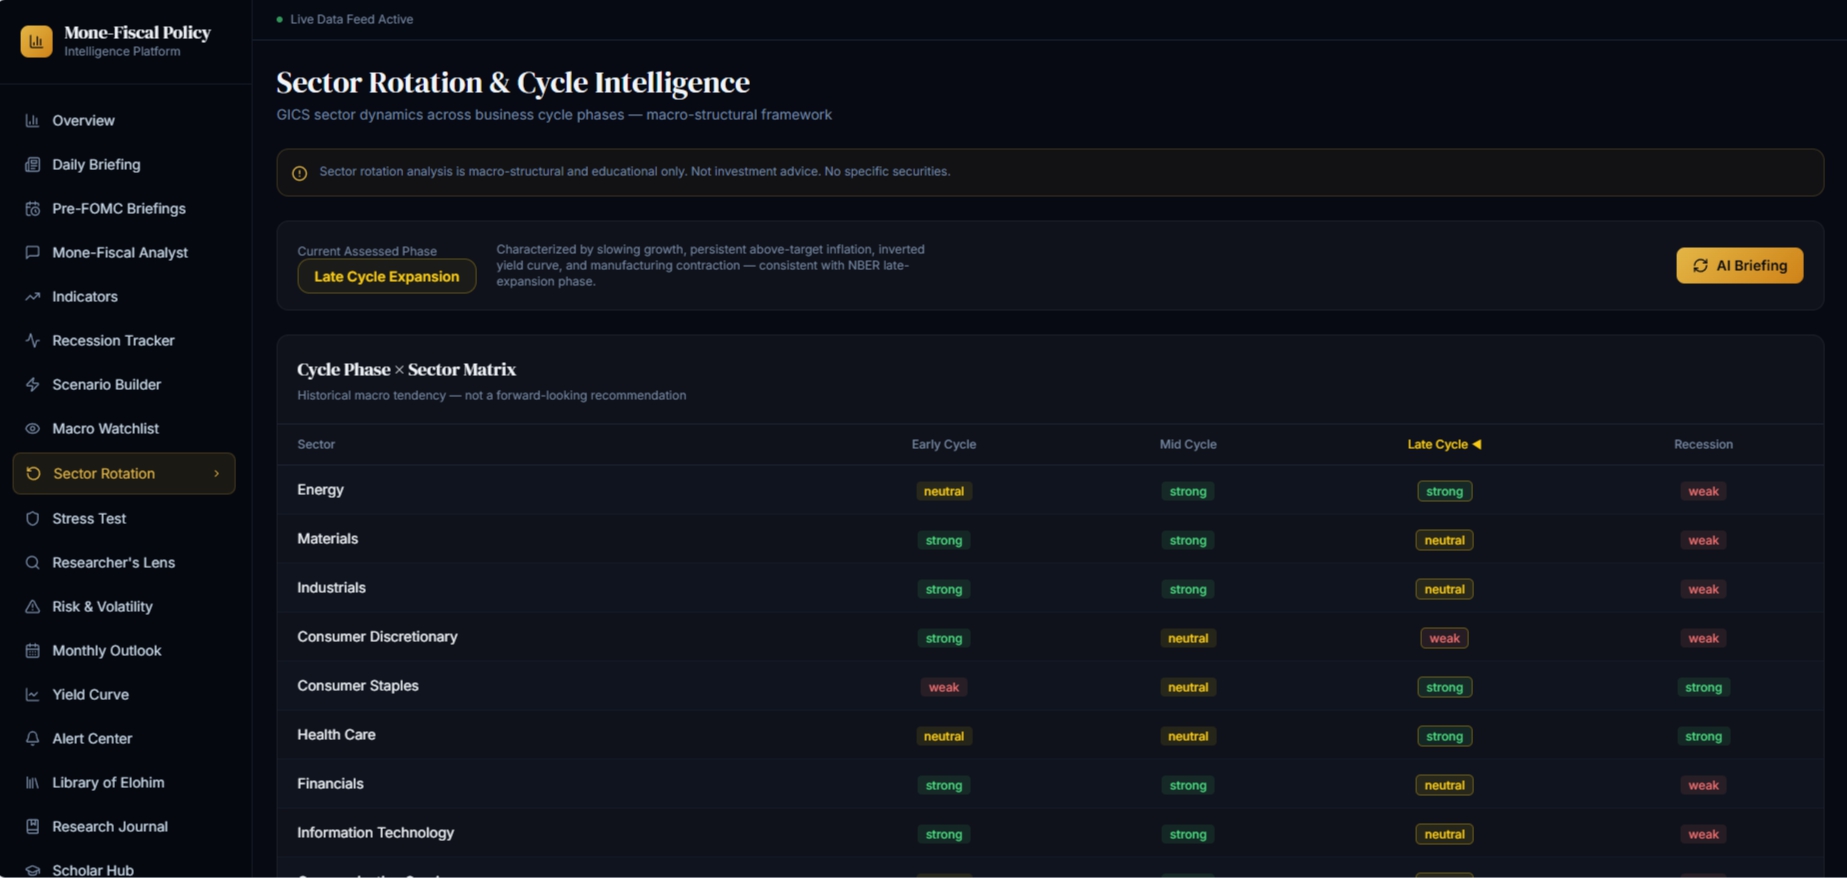
Task: Open Scenario Builder
Action: [124, 384]
